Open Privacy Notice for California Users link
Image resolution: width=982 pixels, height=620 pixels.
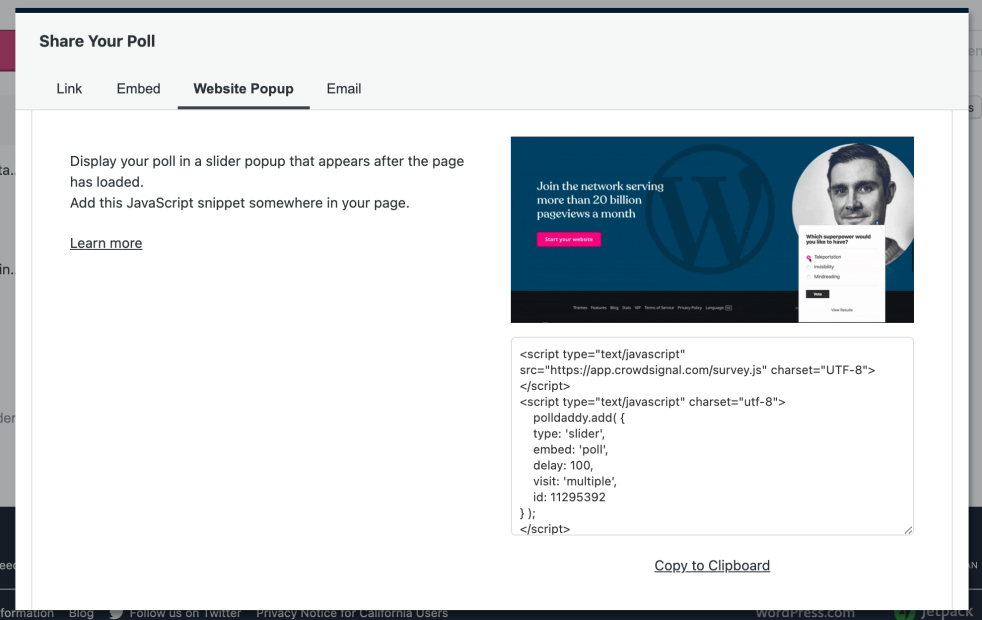[x=352, y=613]
